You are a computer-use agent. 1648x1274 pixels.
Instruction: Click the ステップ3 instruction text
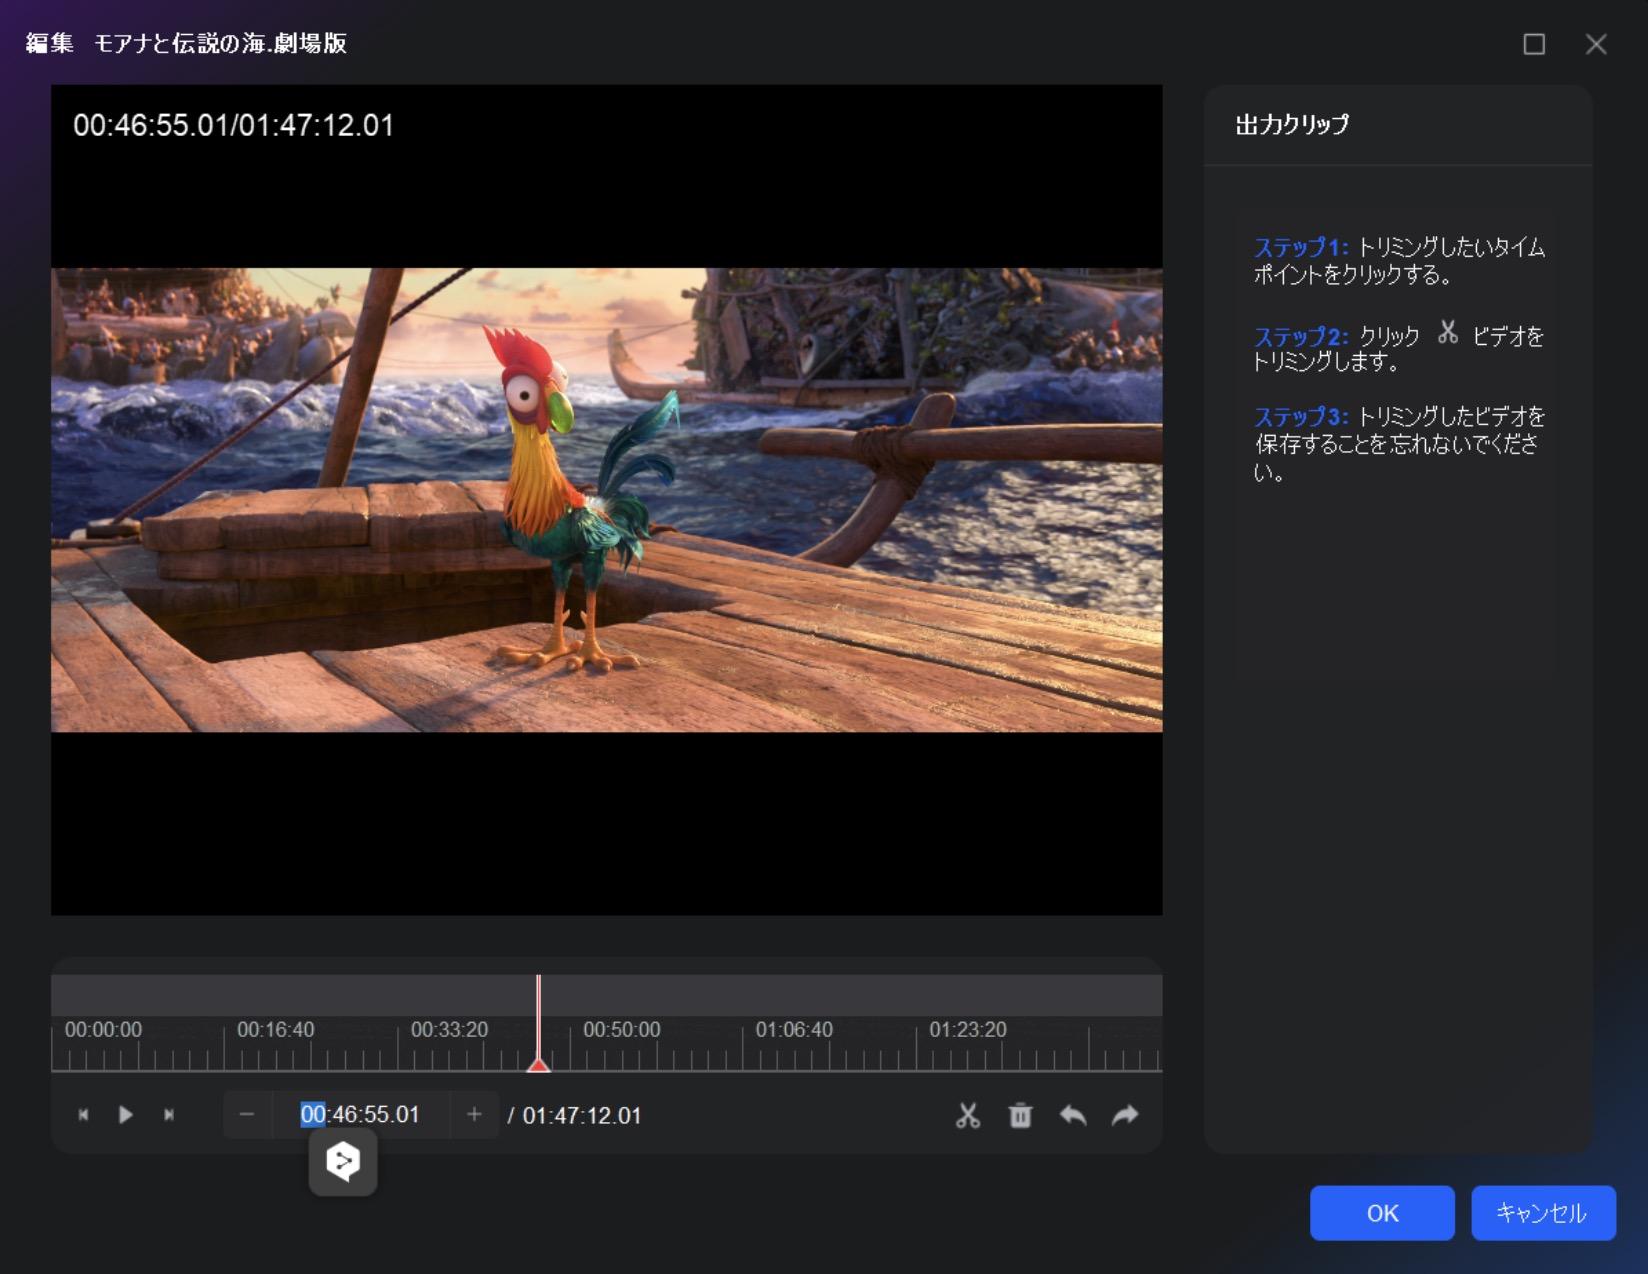click(1399, 443)
